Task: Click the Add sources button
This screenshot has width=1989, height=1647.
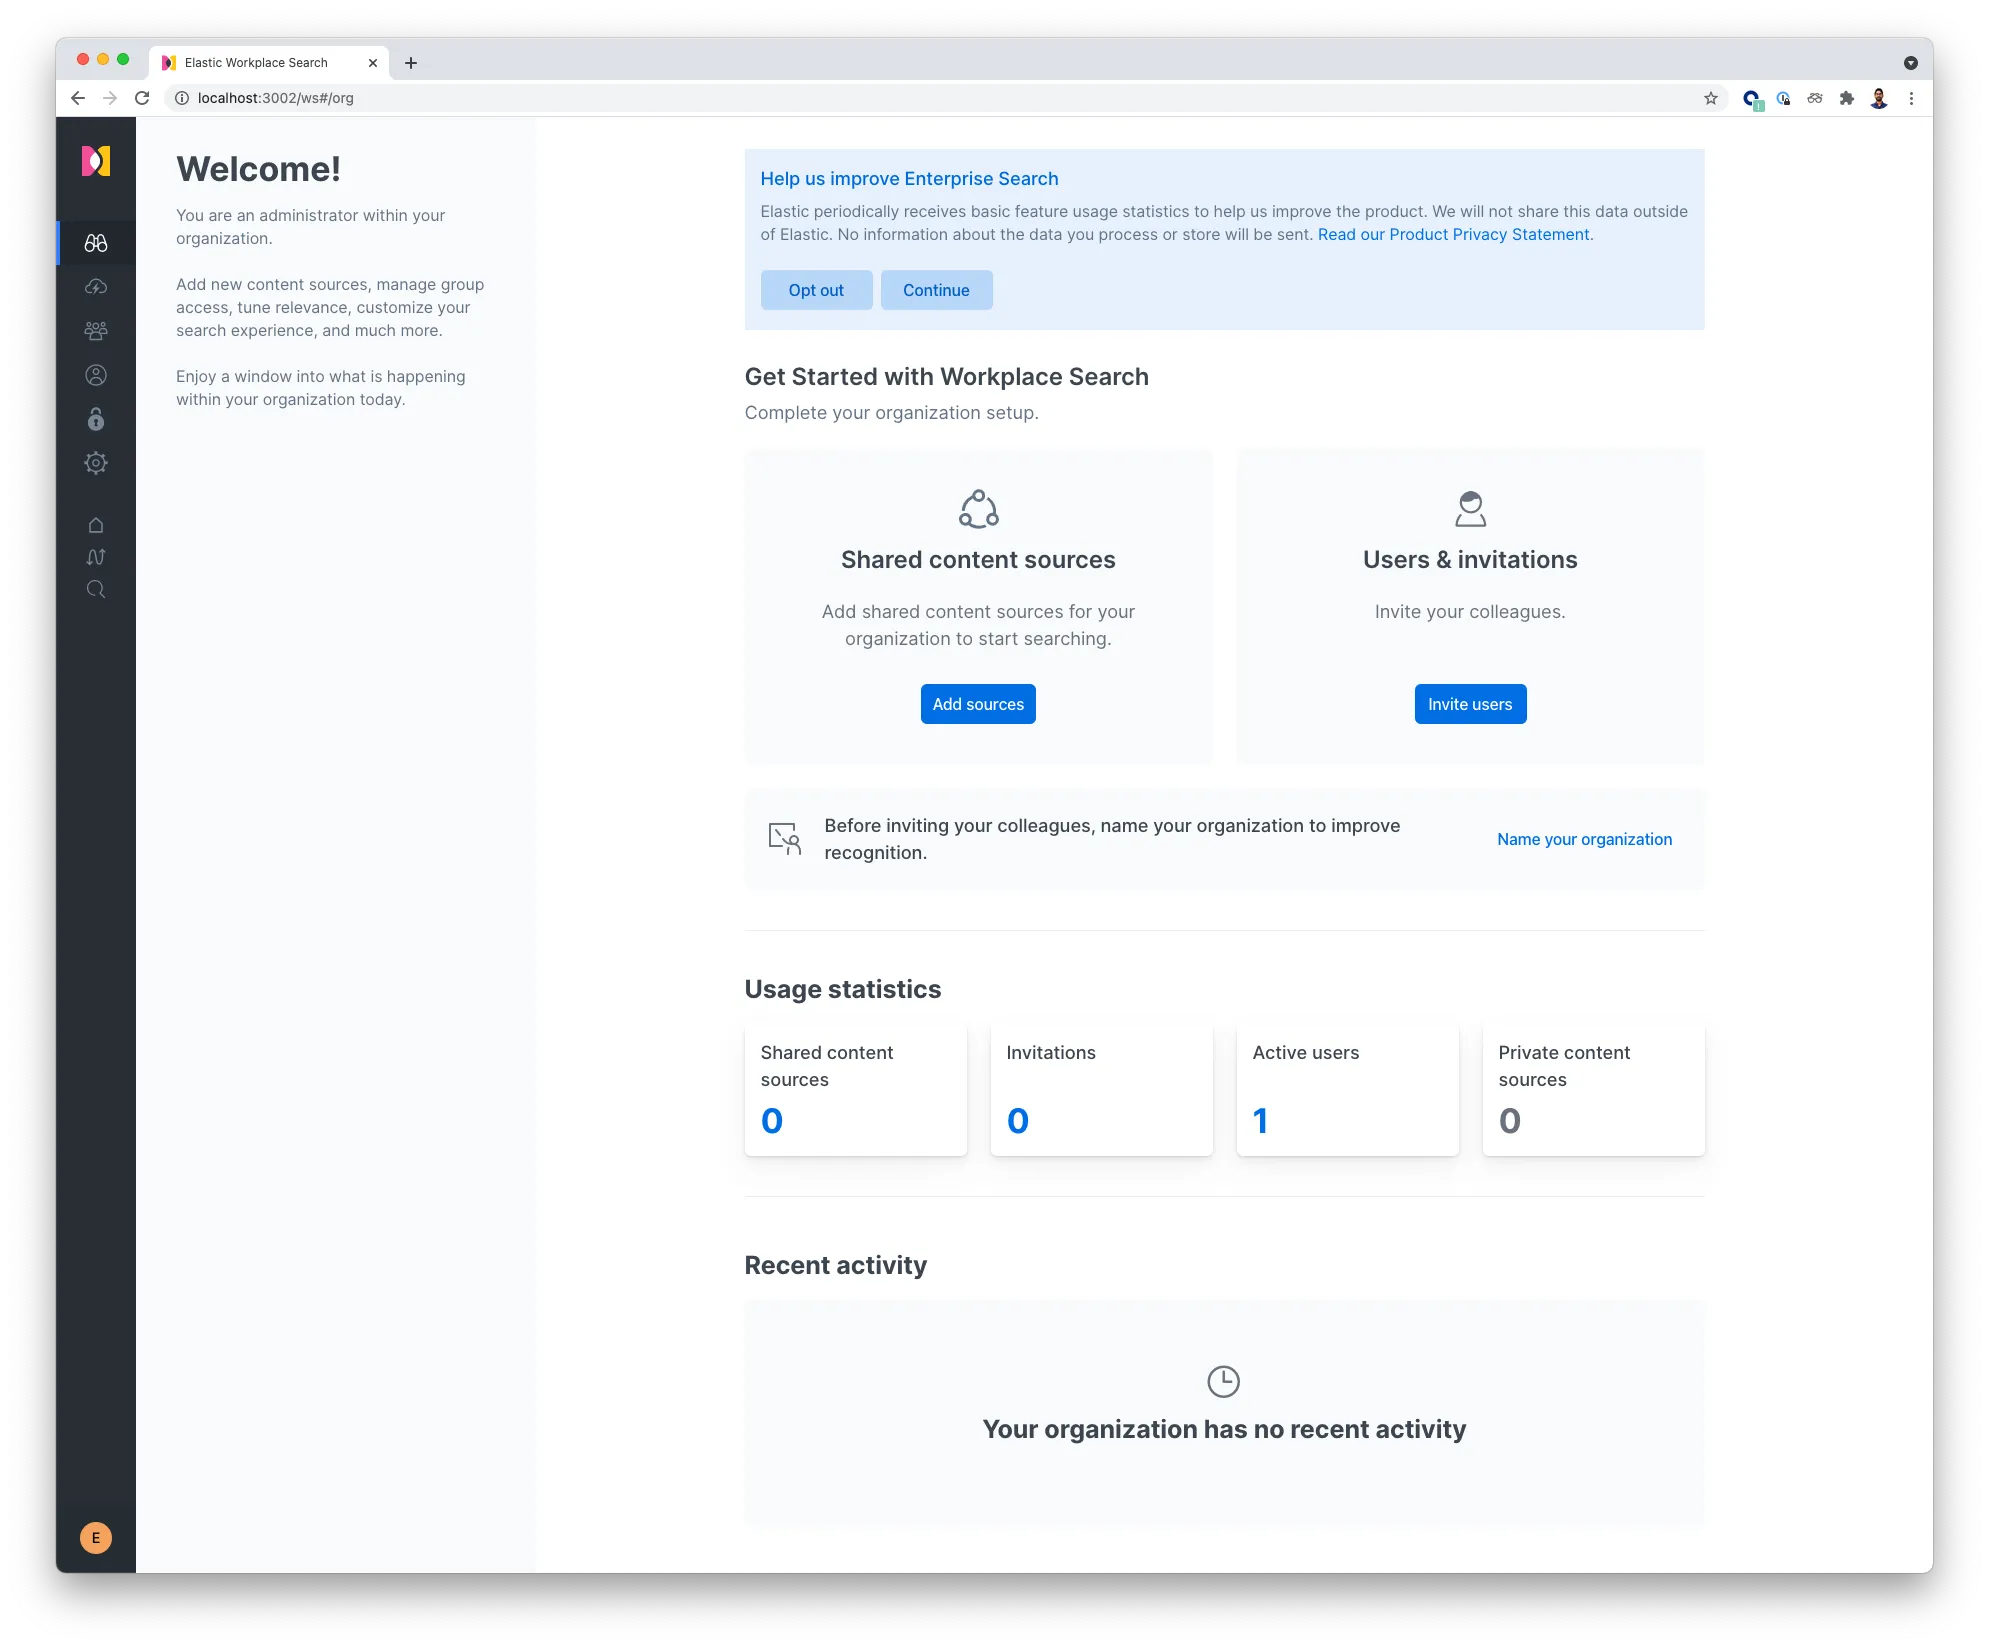Action: click(977, 704)
